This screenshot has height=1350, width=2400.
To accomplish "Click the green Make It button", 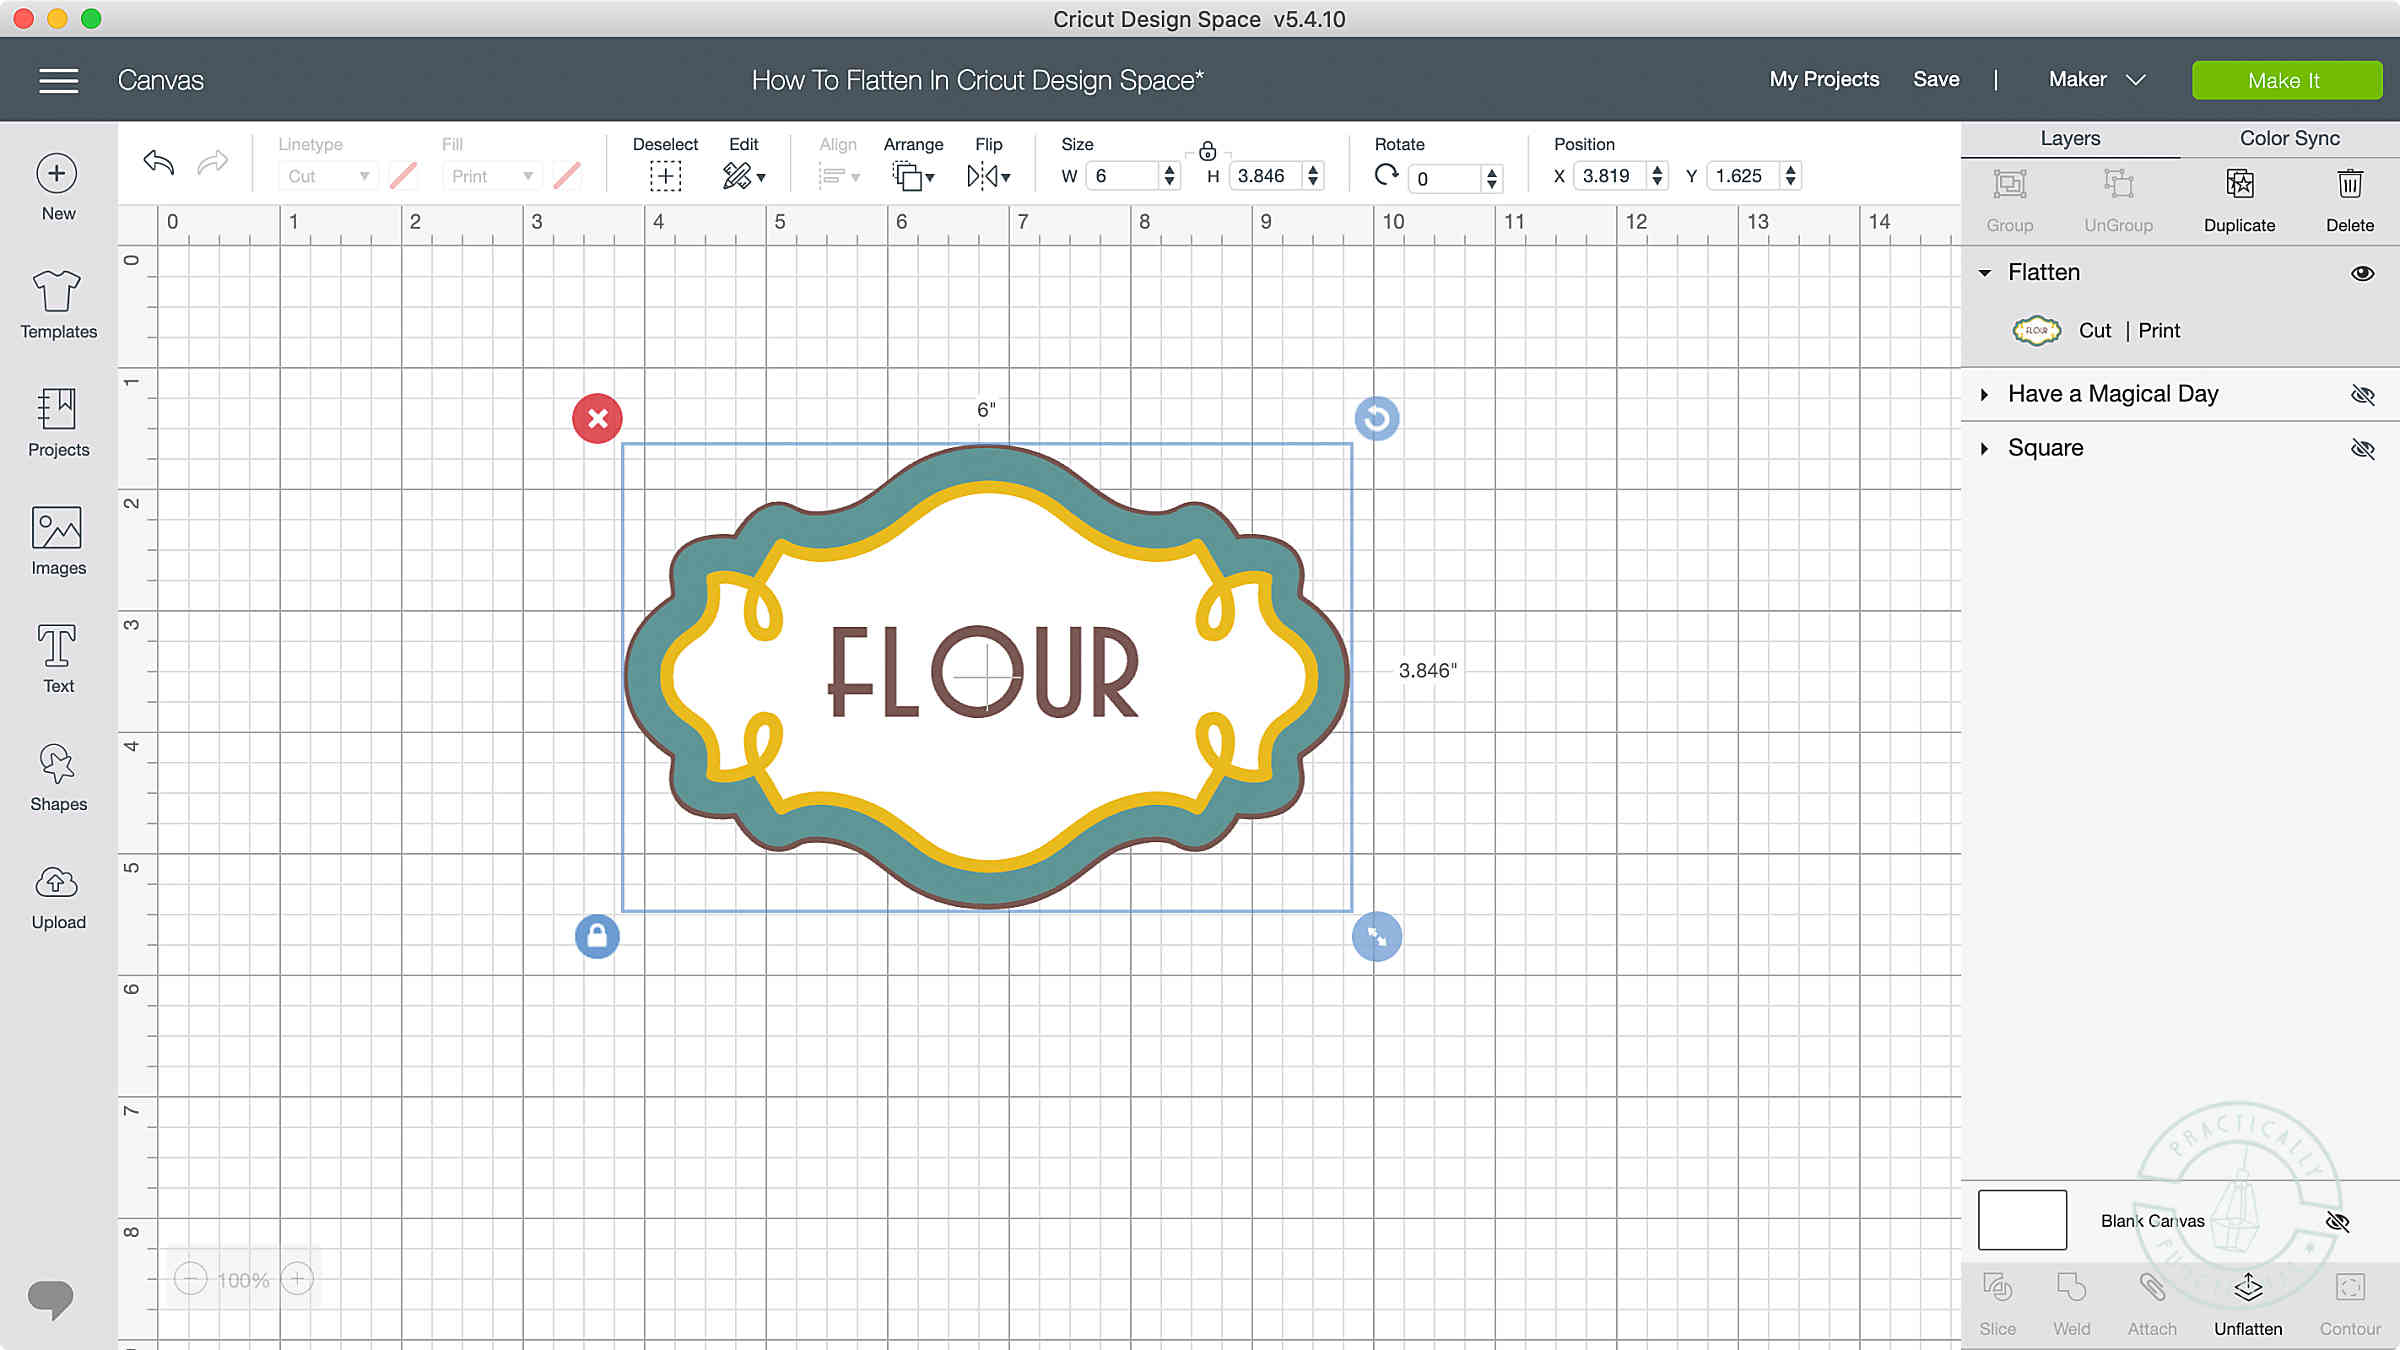I will 2286,80.
